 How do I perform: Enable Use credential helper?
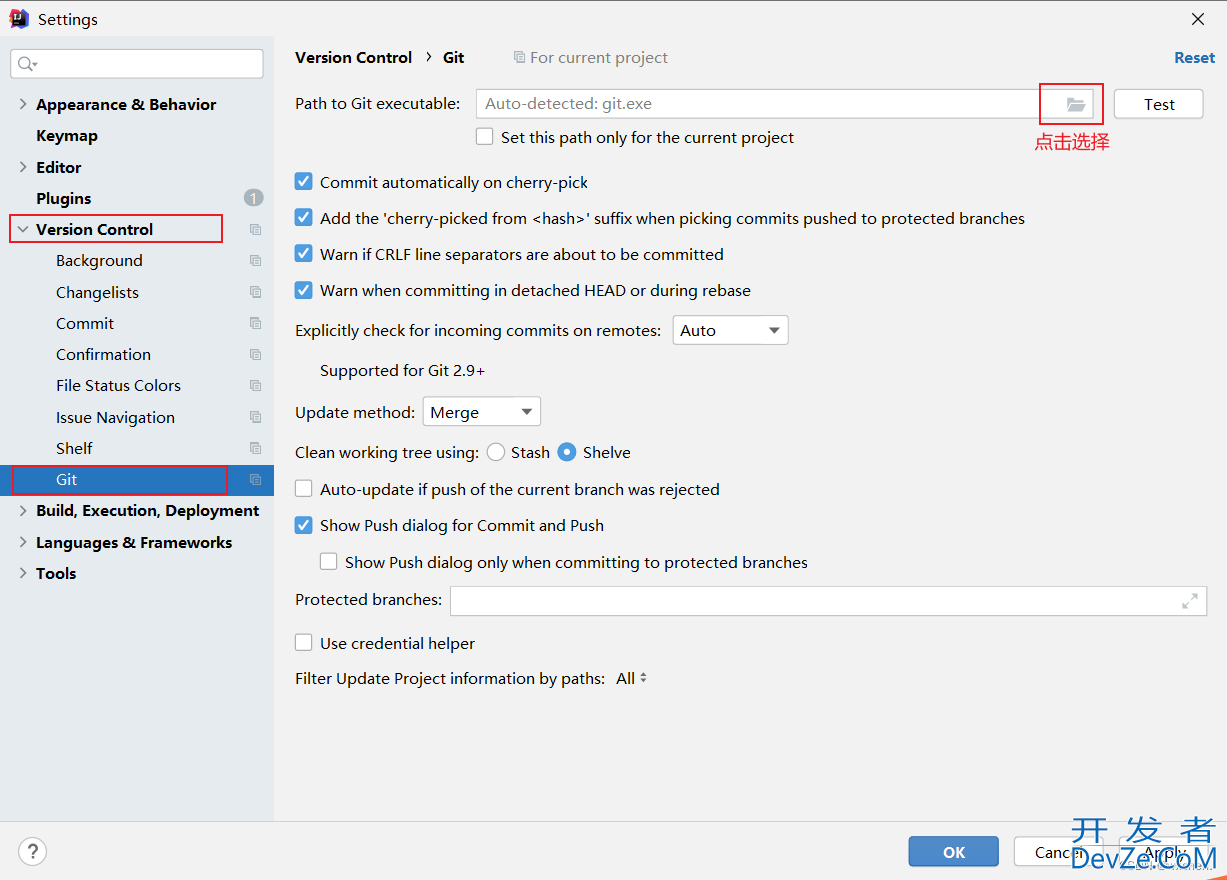click(304, 643)
